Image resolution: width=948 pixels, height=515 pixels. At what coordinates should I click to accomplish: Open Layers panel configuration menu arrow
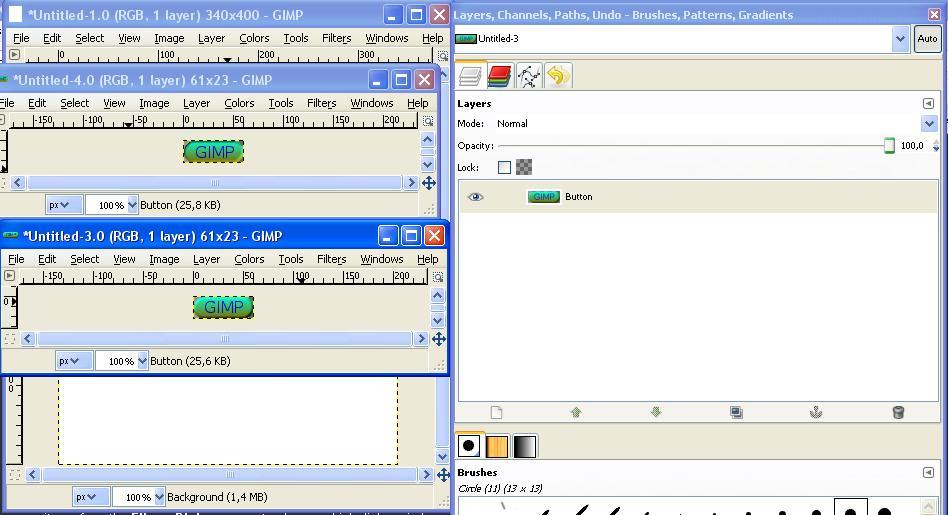click(928, 103)
